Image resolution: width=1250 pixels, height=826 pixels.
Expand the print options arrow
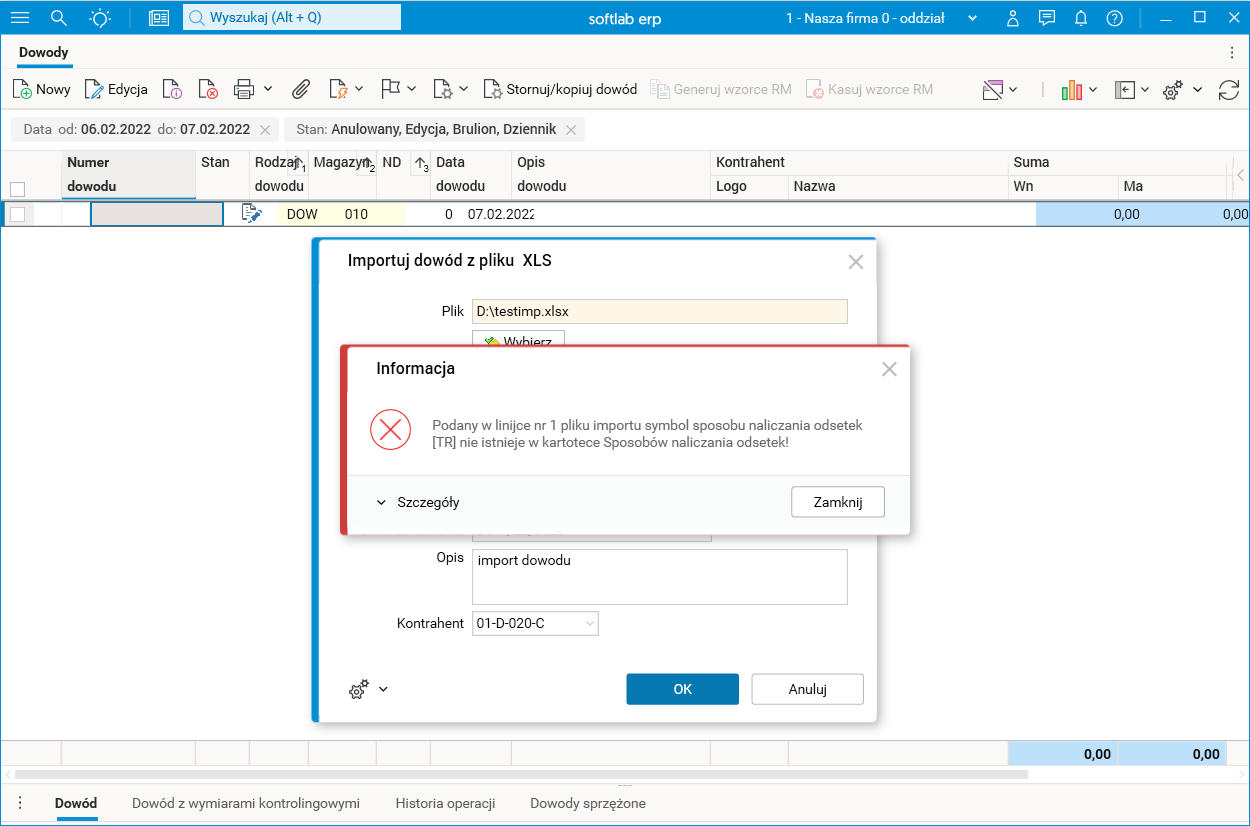(268, 89)
